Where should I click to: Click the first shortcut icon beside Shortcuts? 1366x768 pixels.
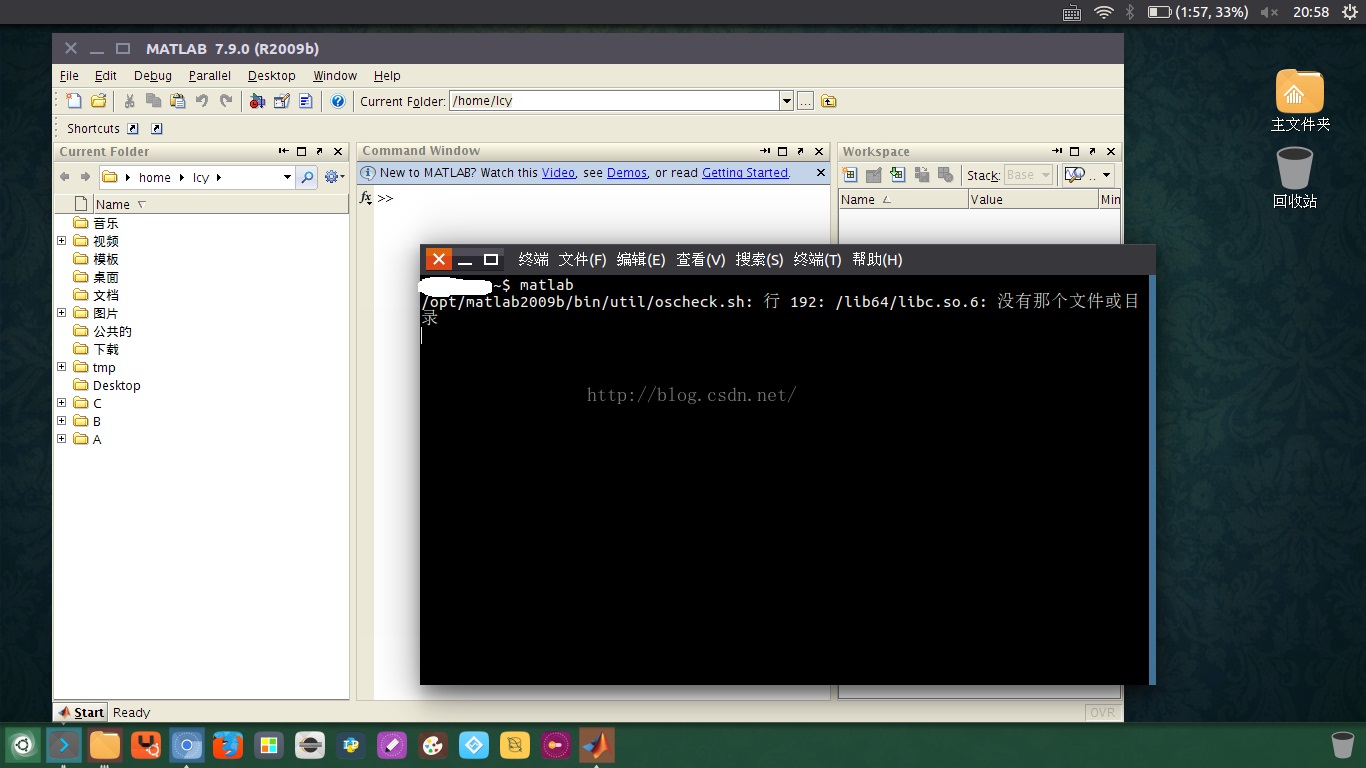(133, 128)
